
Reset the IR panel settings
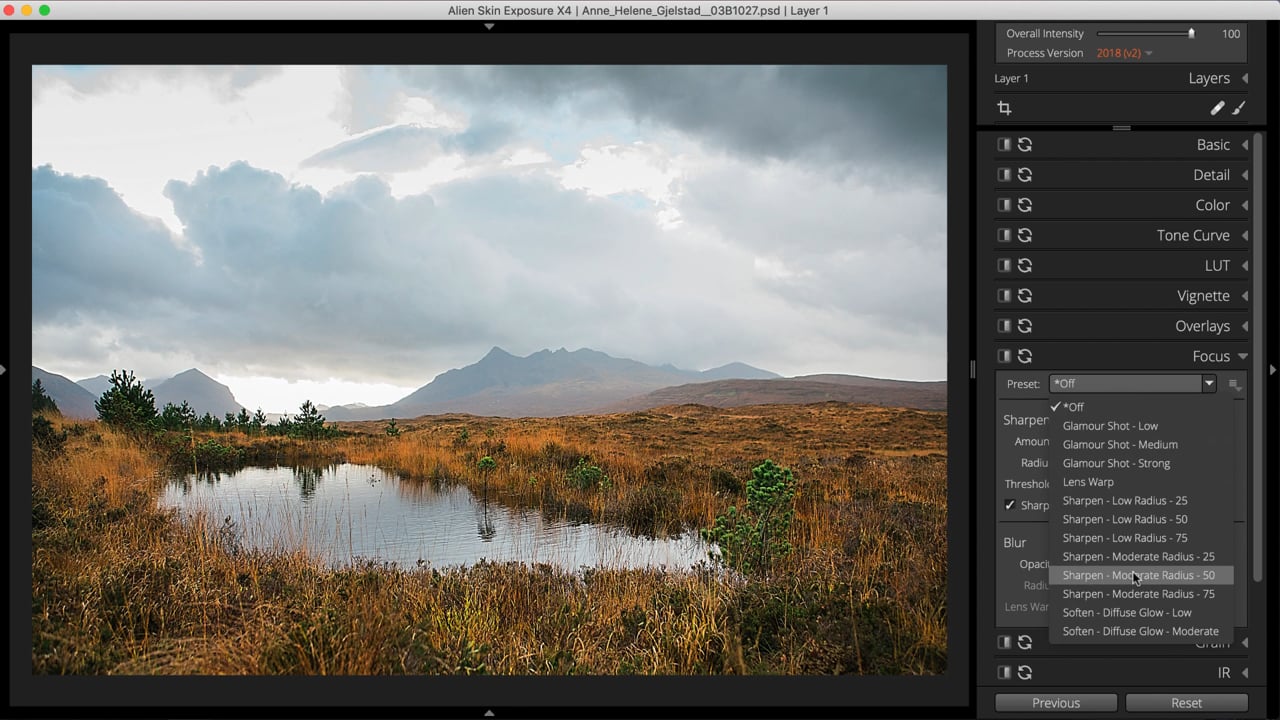[x=1025, y=673]
